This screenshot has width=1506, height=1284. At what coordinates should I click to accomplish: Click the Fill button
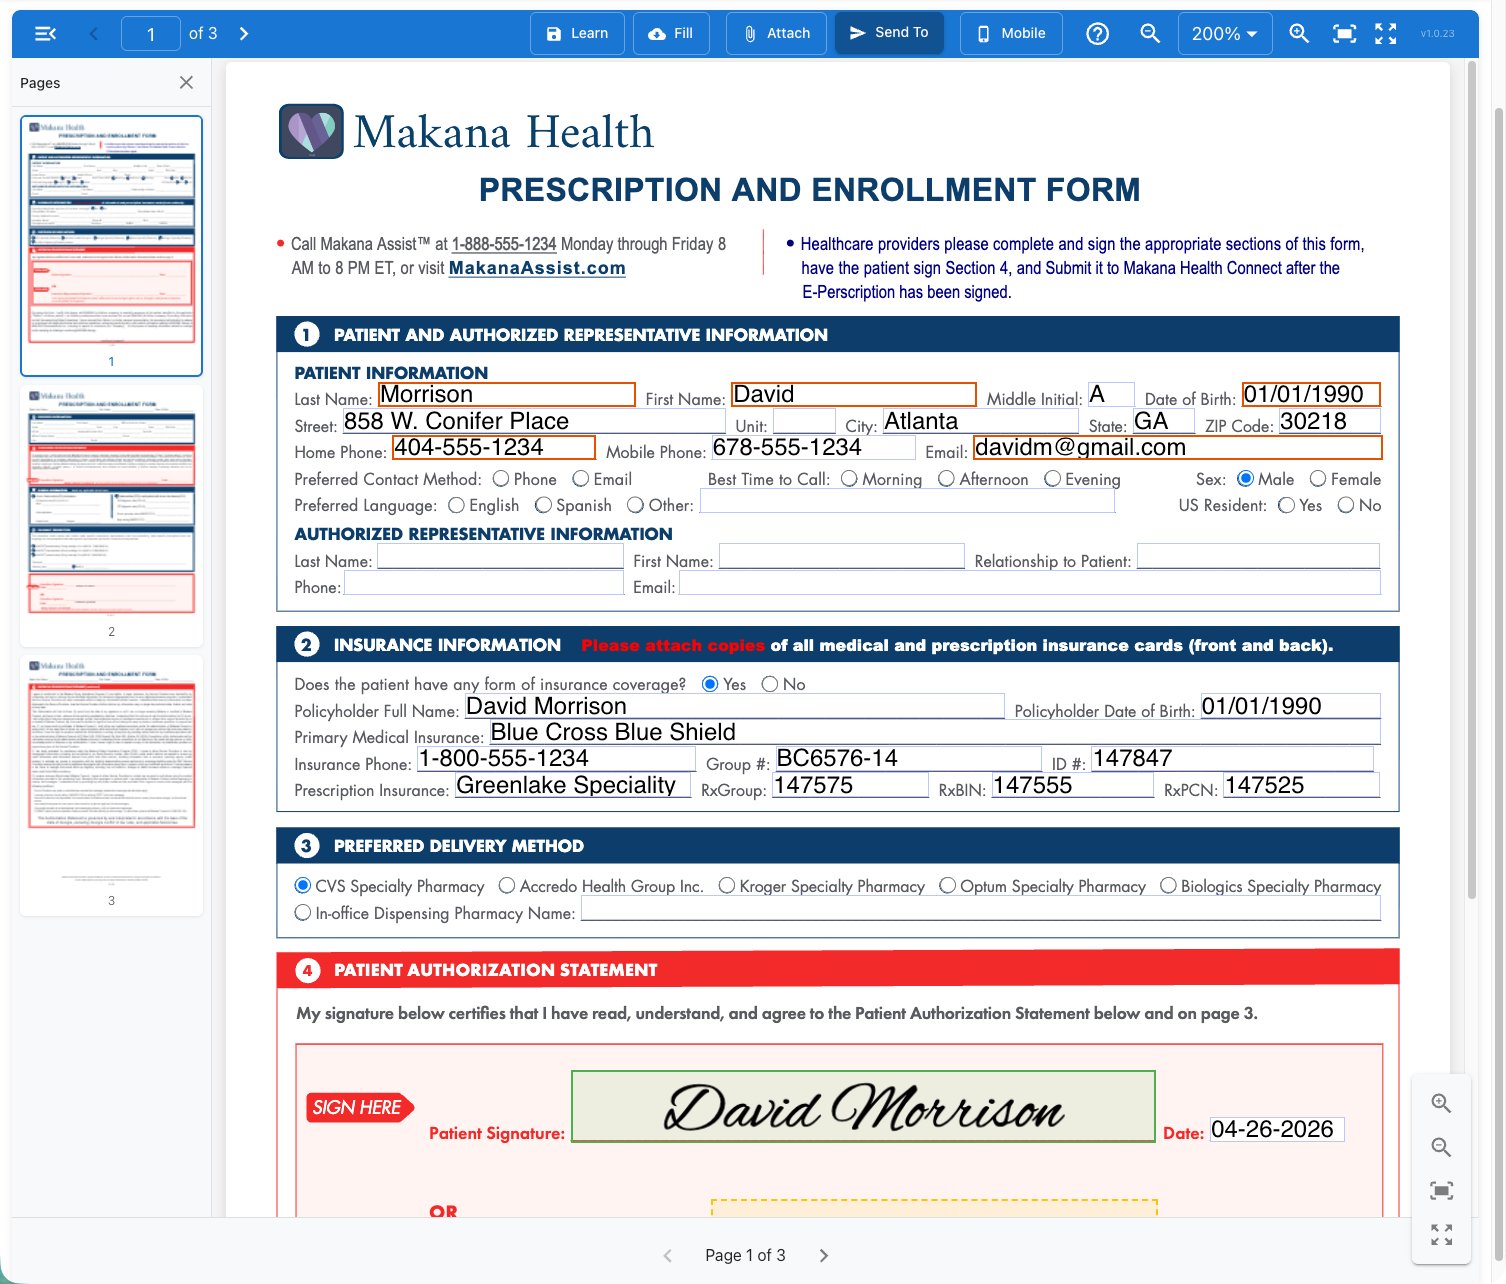click(671, 33)
